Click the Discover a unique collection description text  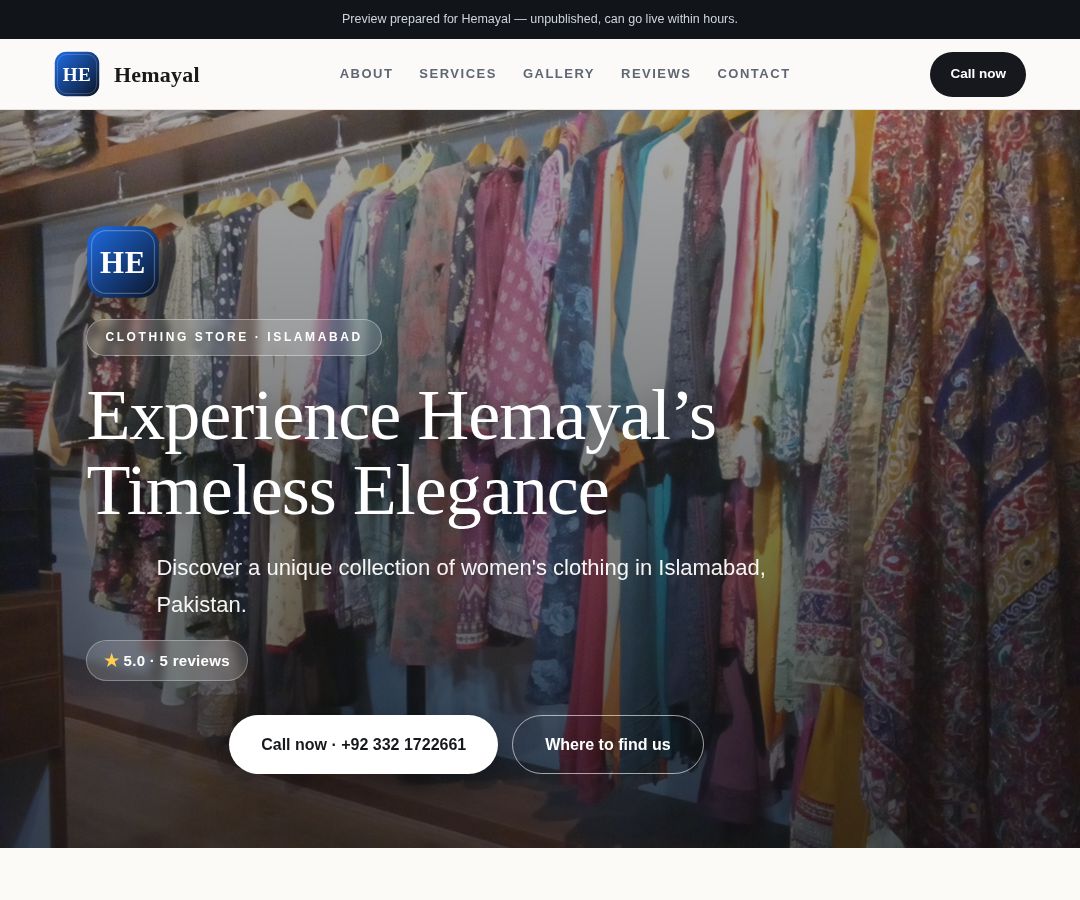tap(461, 586)
